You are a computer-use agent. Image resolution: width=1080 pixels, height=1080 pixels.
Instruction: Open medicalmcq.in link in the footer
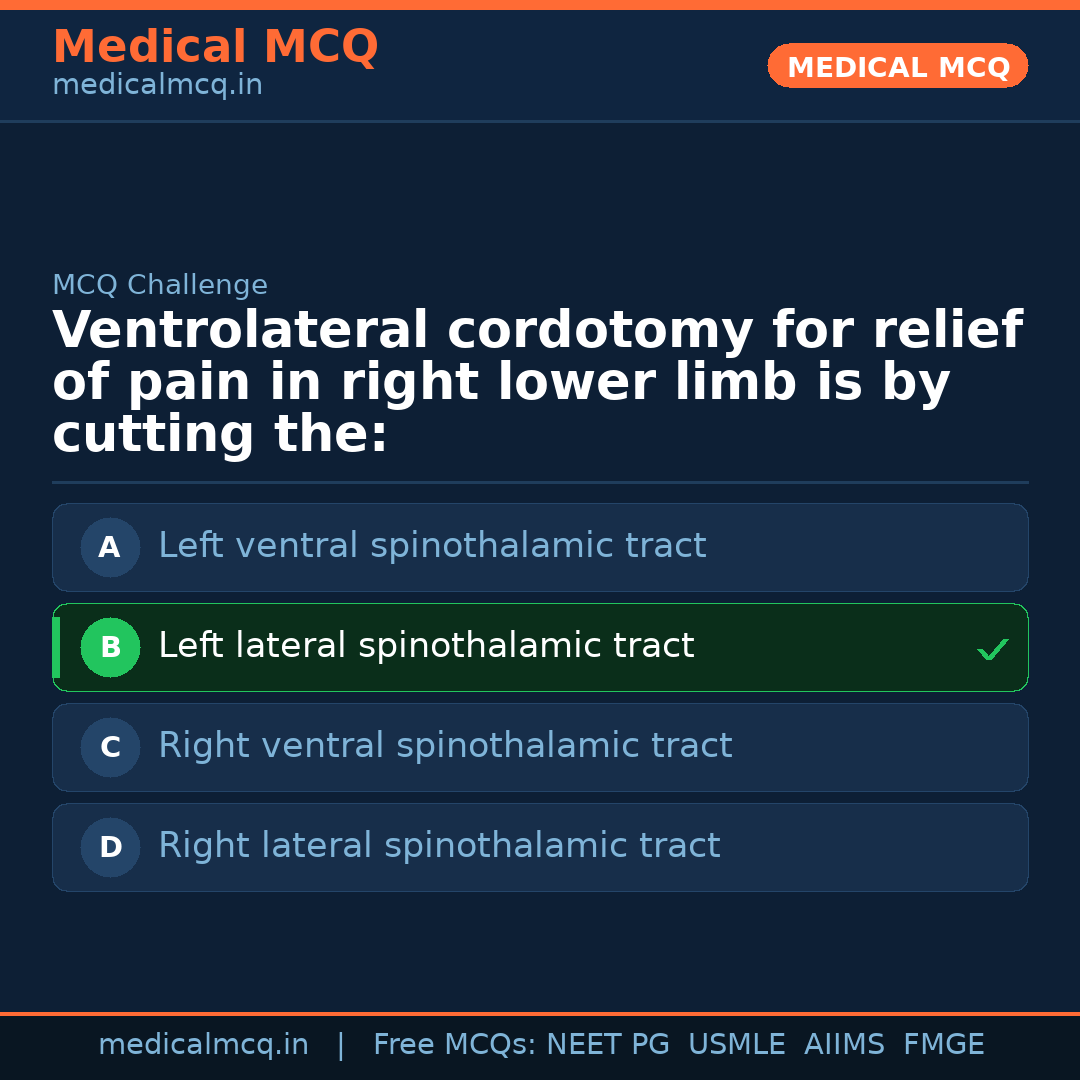pos(203,1045)
